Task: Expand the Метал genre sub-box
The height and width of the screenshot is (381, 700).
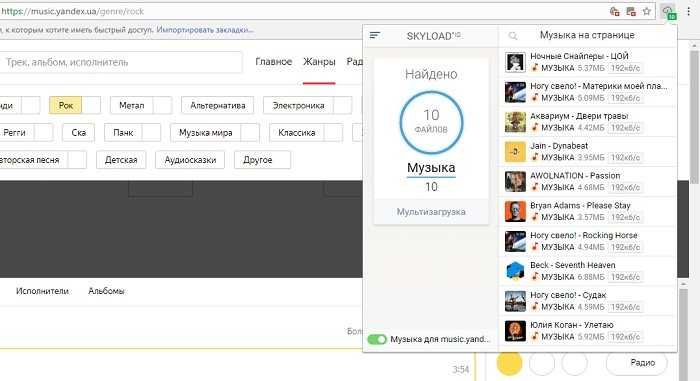Action: [x=162, y=105]
